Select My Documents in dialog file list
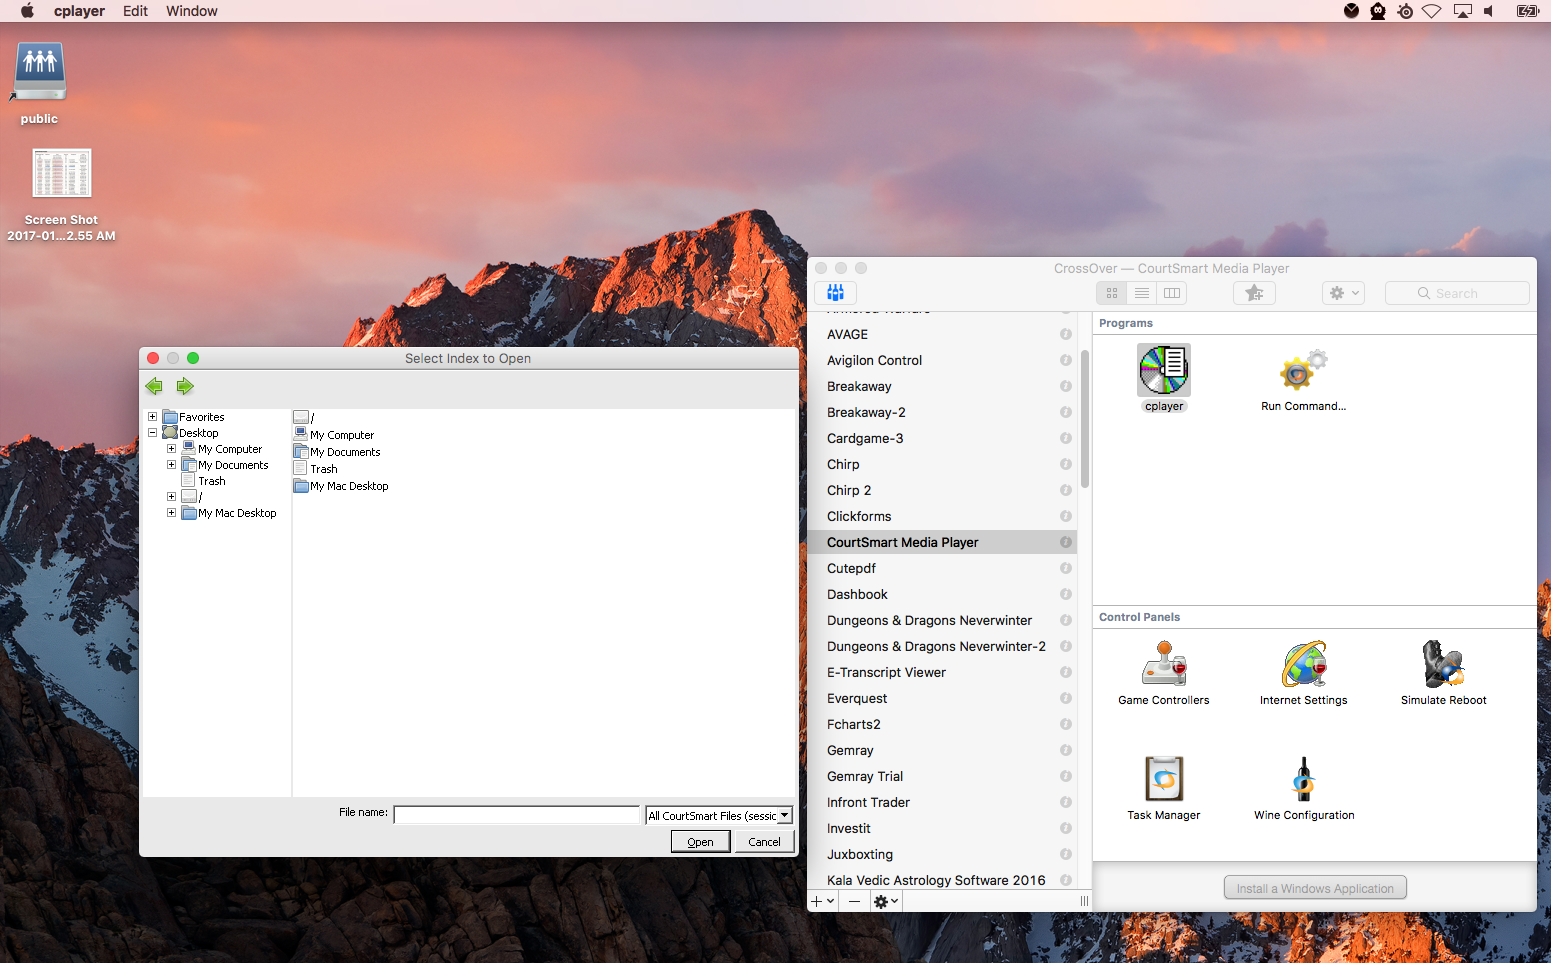Image resolution: width=1551 pixels, height=963 pixels. (x=337, y=452)
